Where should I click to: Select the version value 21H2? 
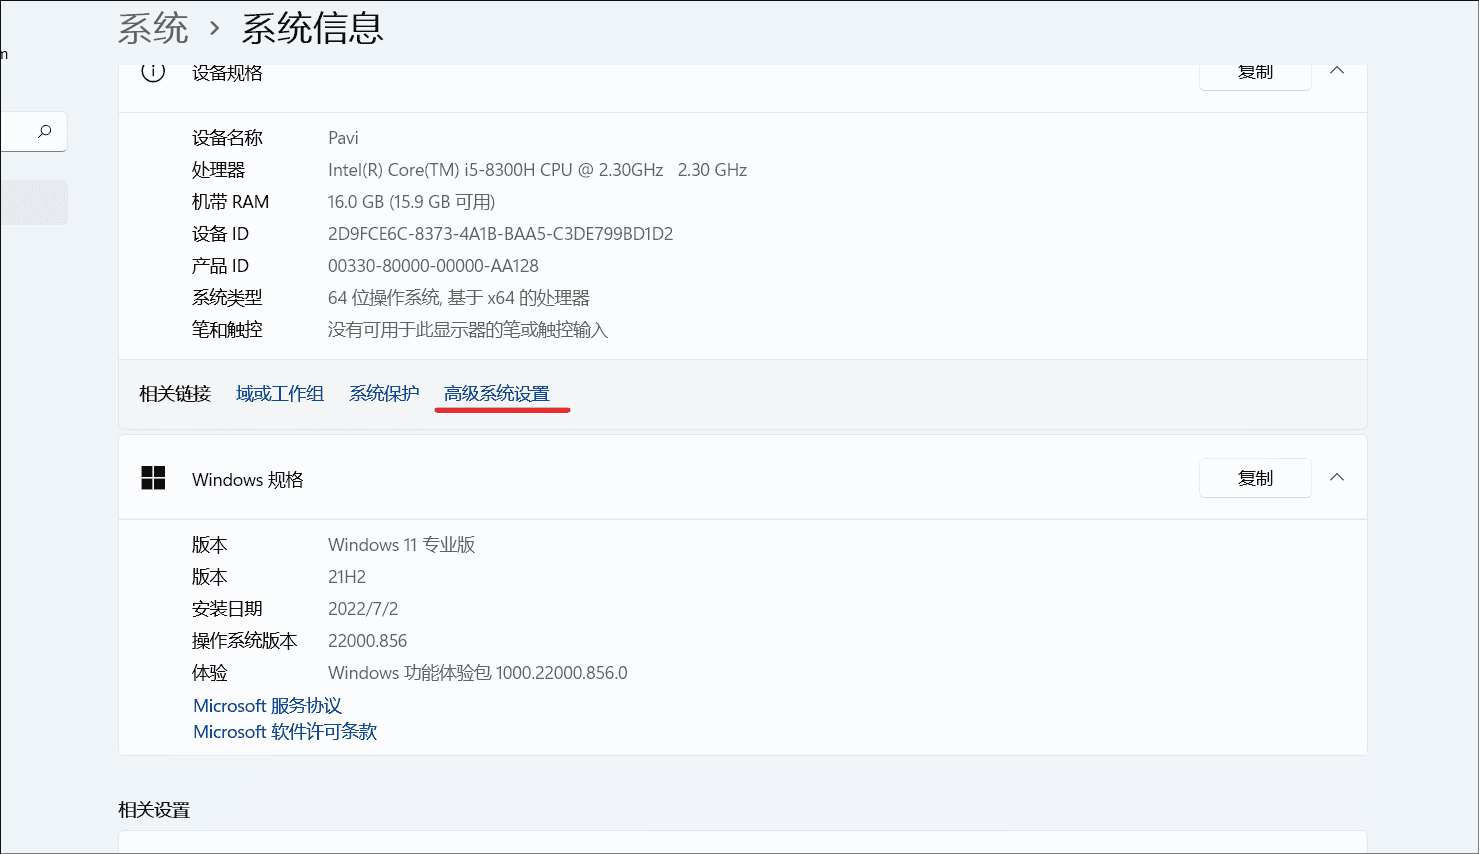tap(347, 577)
